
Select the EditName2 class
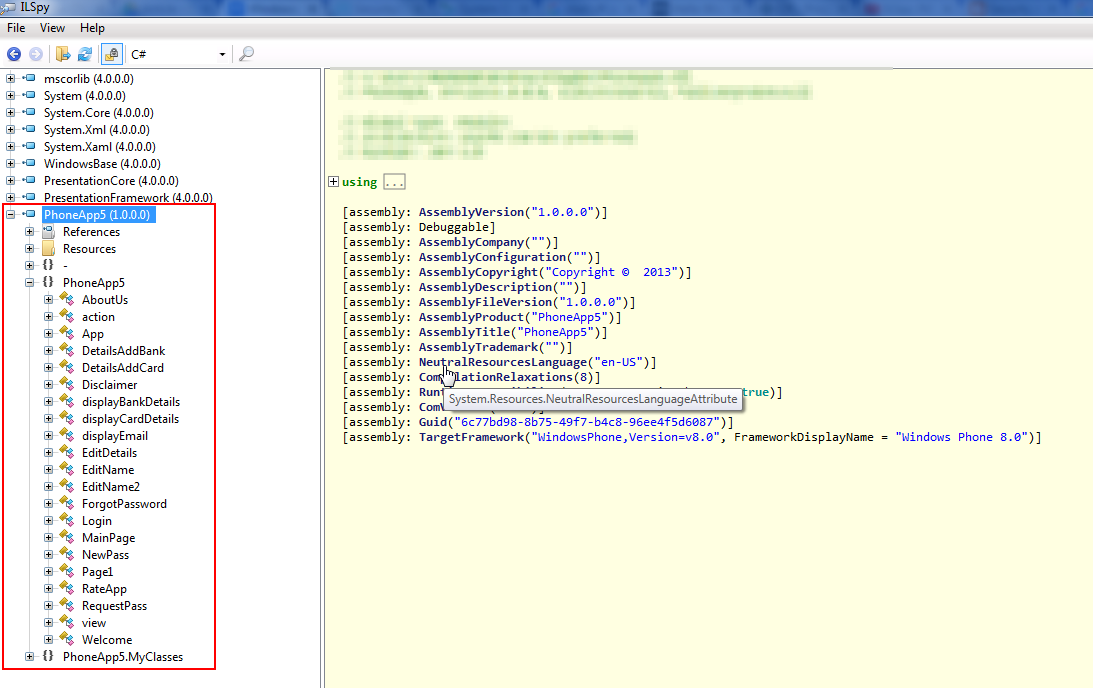coord(111,487)
